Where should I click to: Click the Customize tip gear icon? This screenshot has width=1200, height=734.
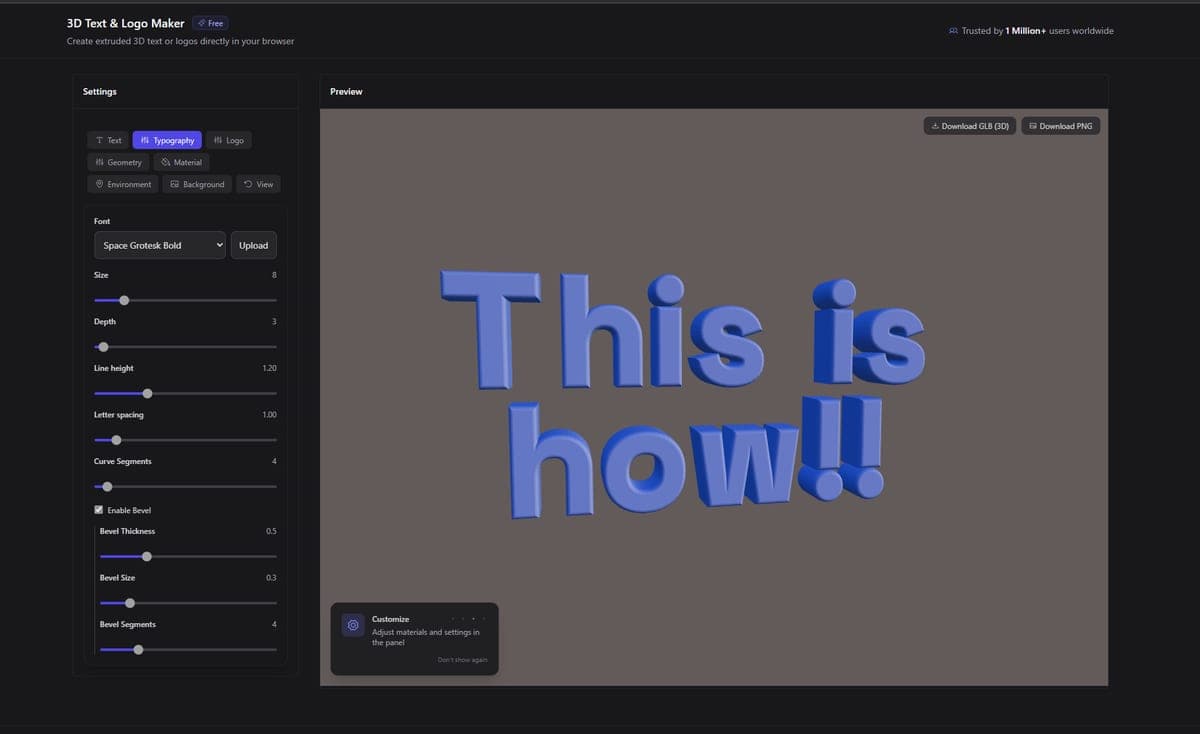[x=353, y=625]
